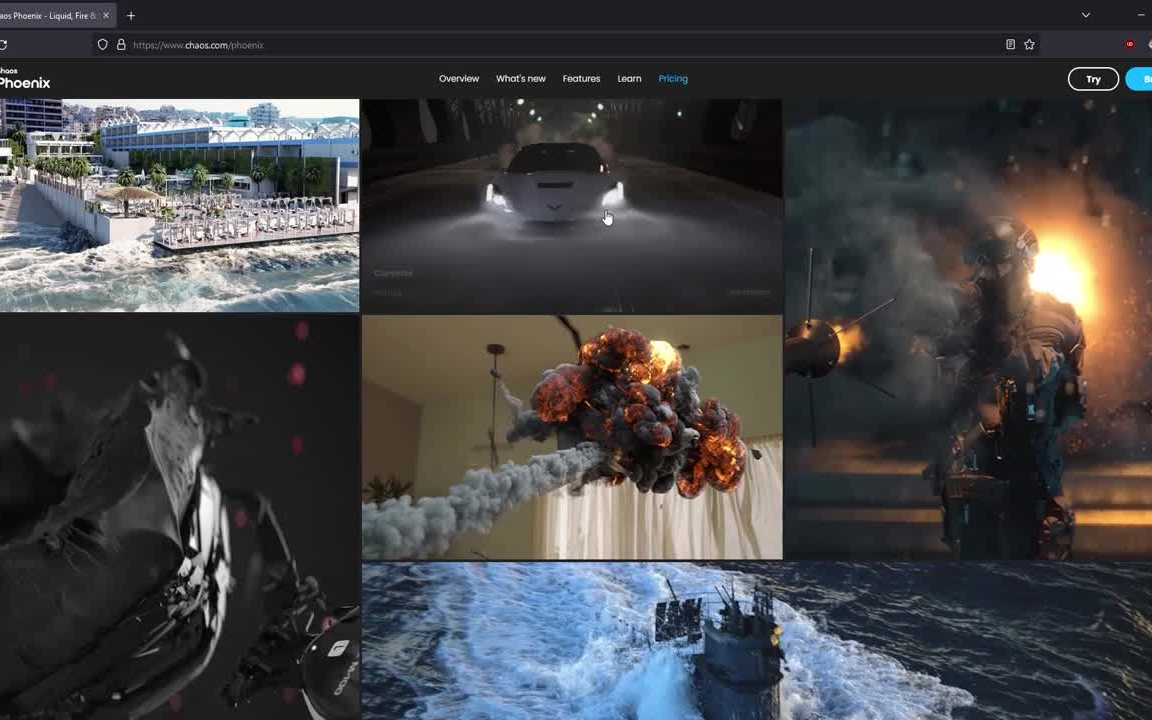1152x720 pixels.
Task: Open the Learn nav item
Action: (x=629, y=79)
